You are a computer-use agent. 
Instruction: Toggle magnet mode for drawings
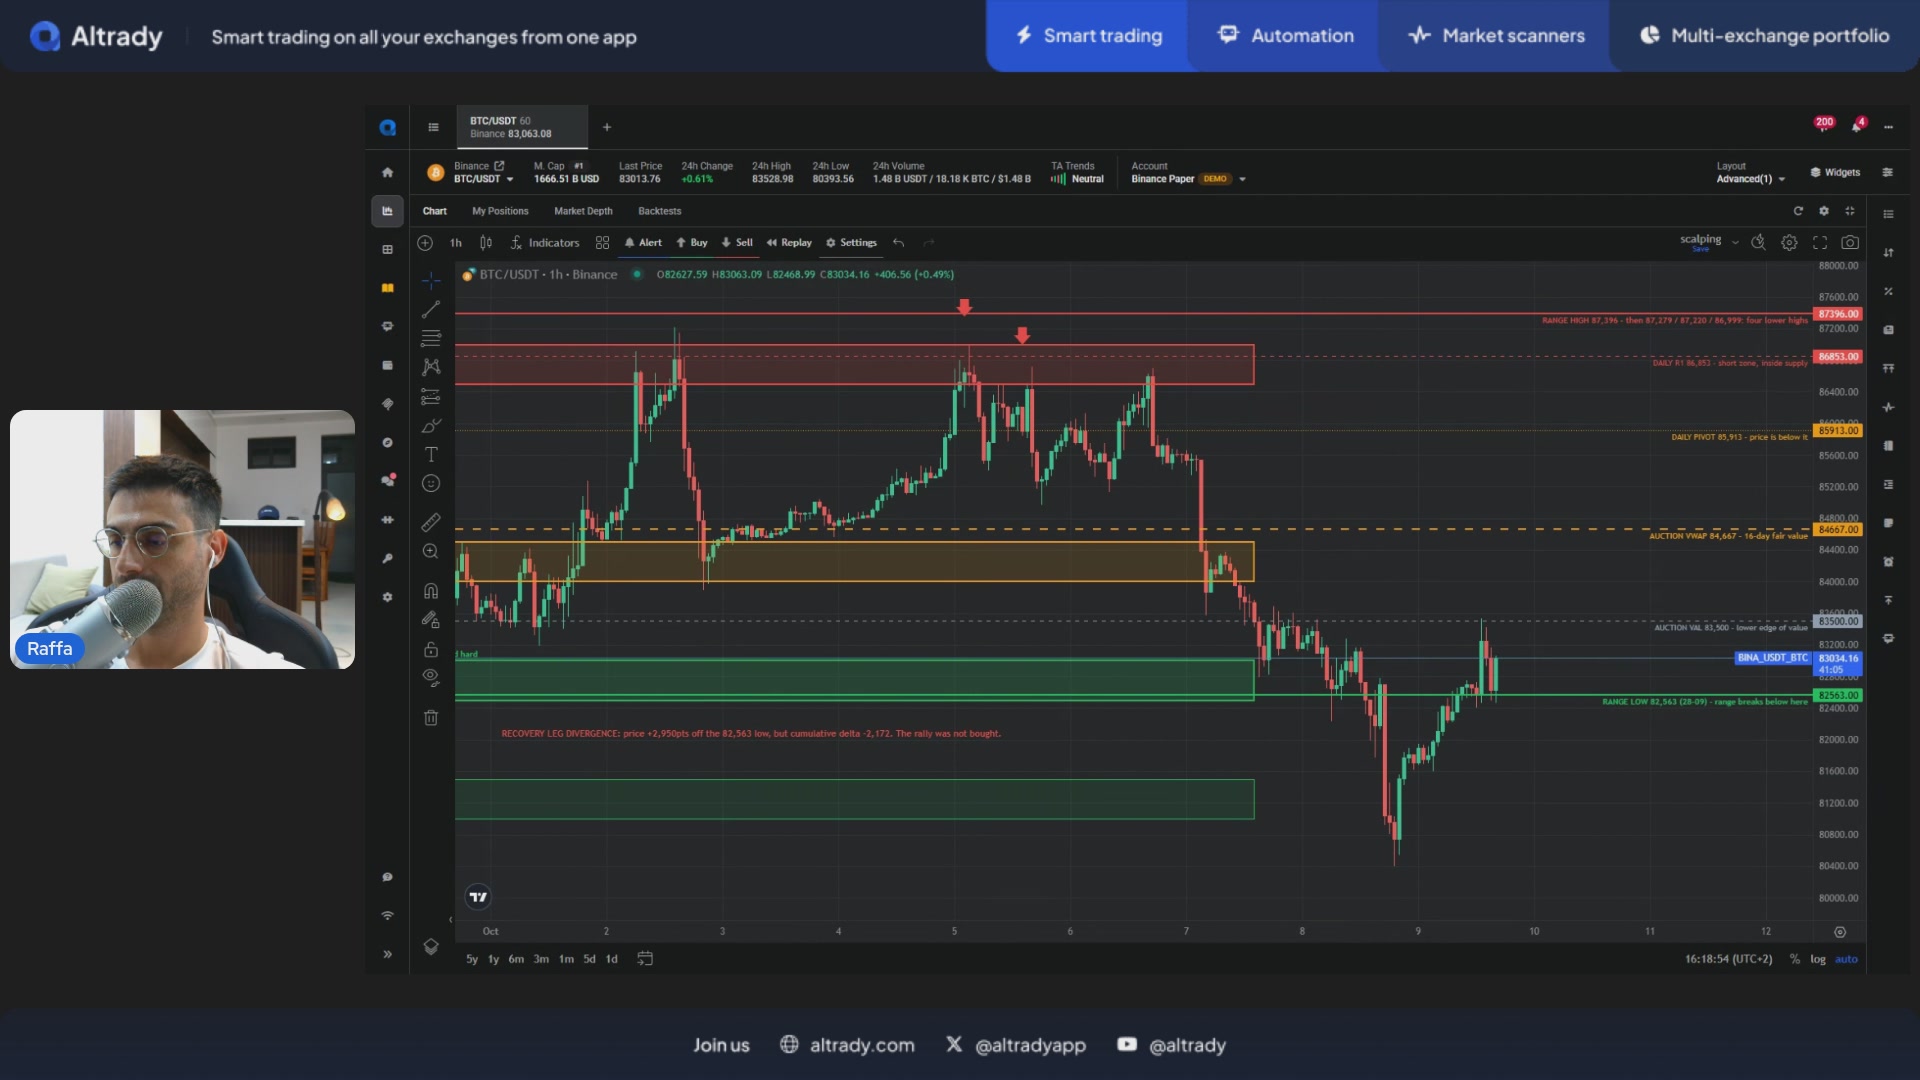point(431,590)
